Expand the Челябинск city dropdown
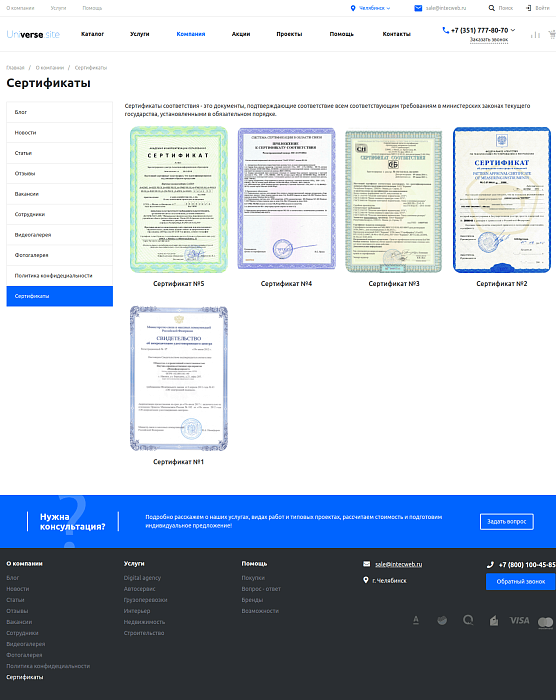 (x=374, y=8)
